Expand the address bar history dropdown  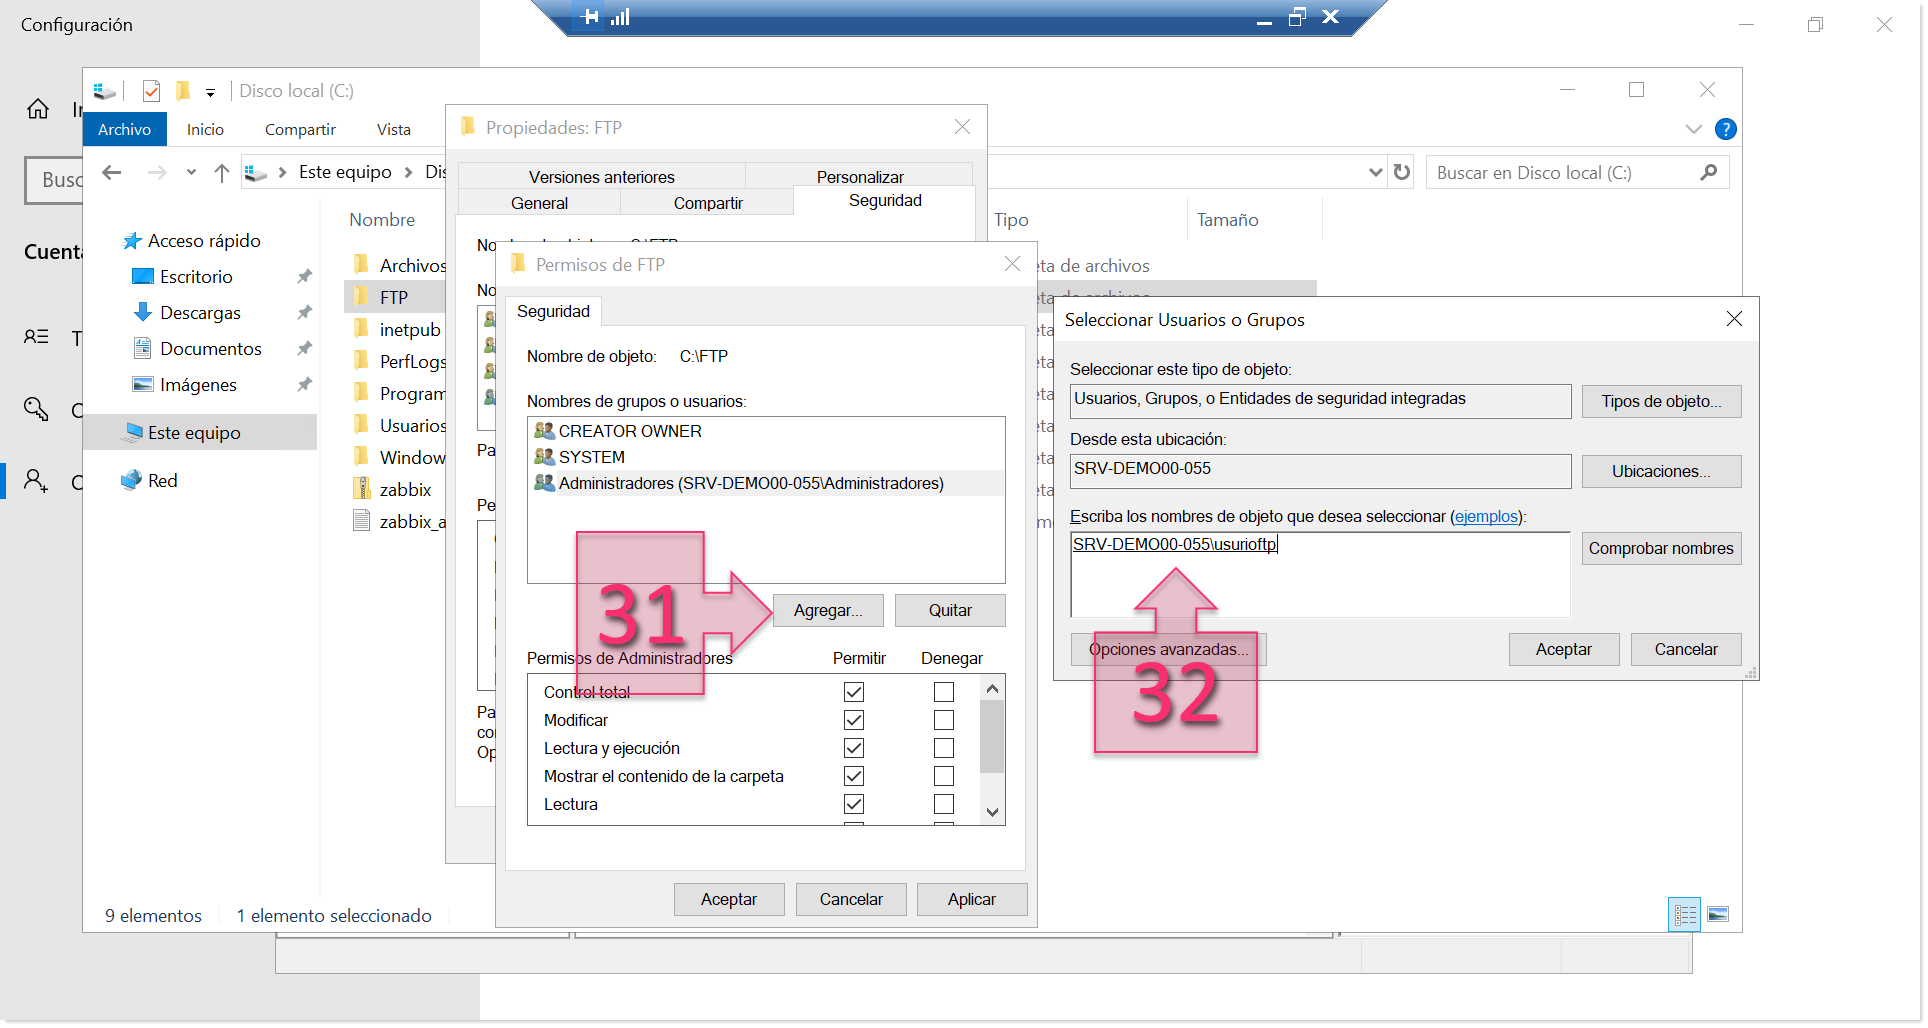(1376, 172)
